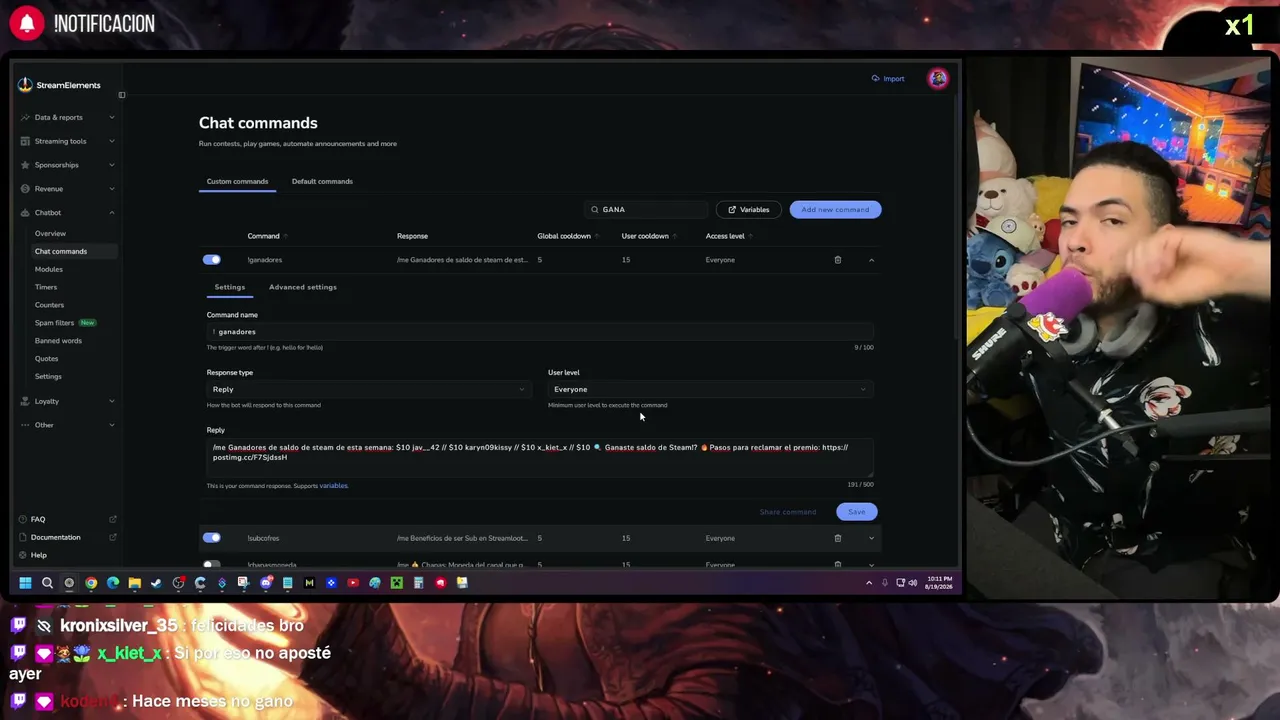Image resolution: width=1280 pixels, height=720 pixels.
Task: Expand the Data & reports menu
Action: click(68, 117)
